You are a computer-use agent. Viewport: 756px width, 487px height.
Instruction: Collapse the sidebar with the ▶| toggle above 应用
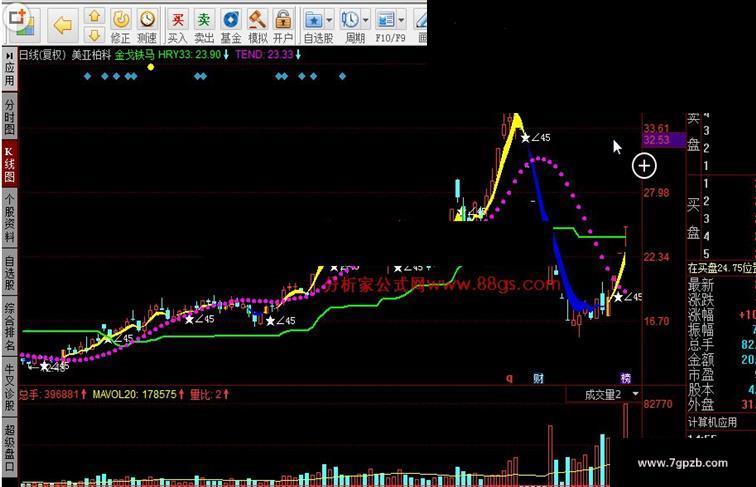tap(9, 55)
